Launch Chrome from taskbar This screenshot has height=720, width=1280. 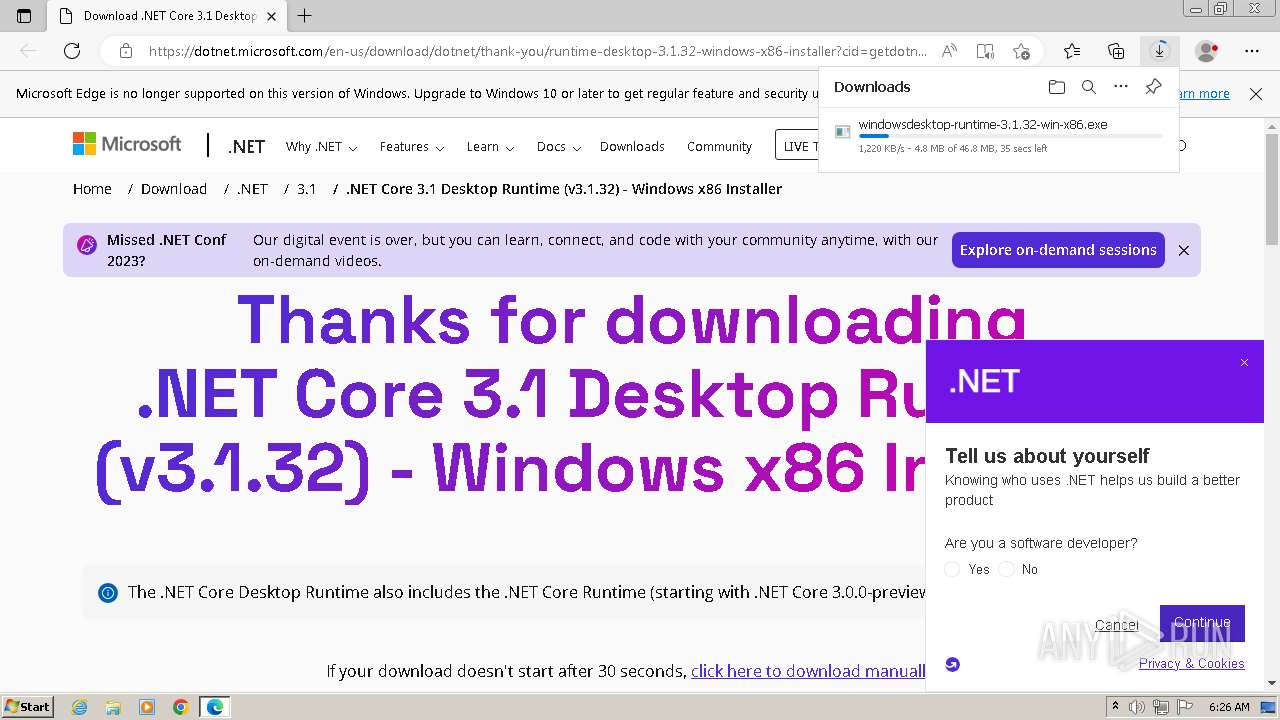coord(180,707)
